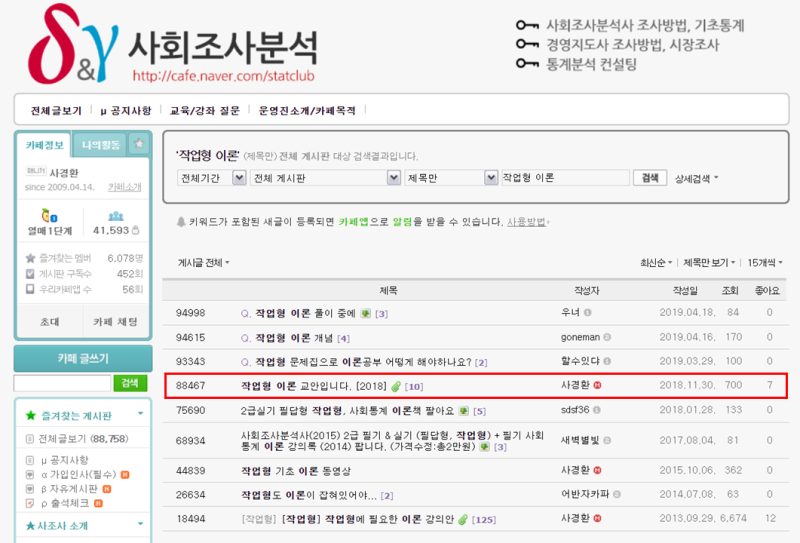Click the image icon in post 94998 row
The height and width of the screenshot is (543, 800).
coord(365,313)
